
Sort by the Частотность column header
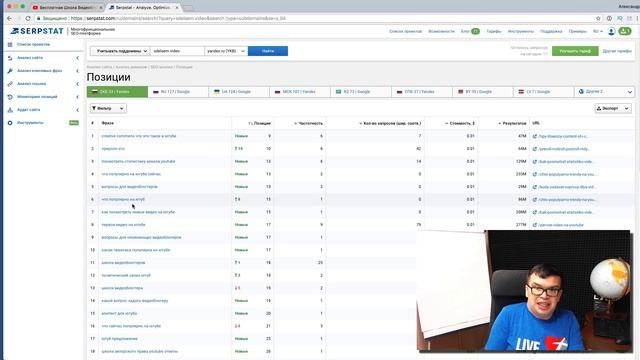[x=308, y=123]
